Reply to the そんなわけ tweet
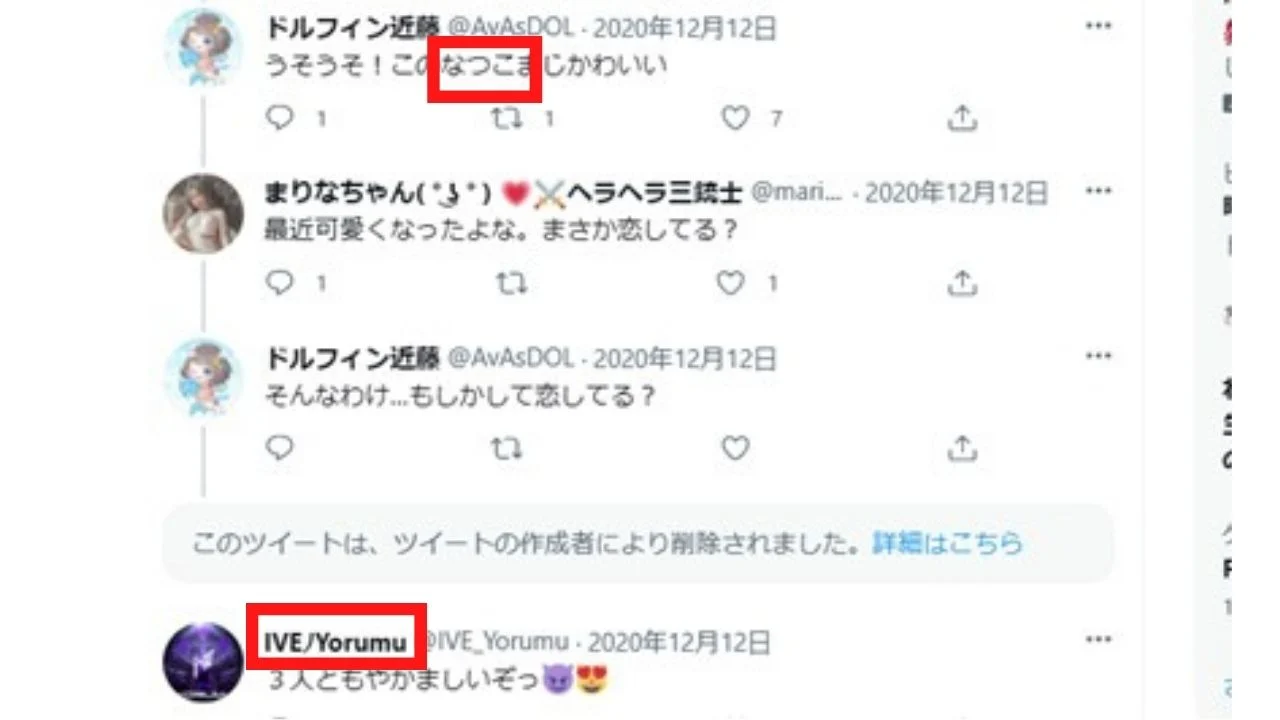The height and width of the screenshot is (720, 1280). [x=280, y=447]
